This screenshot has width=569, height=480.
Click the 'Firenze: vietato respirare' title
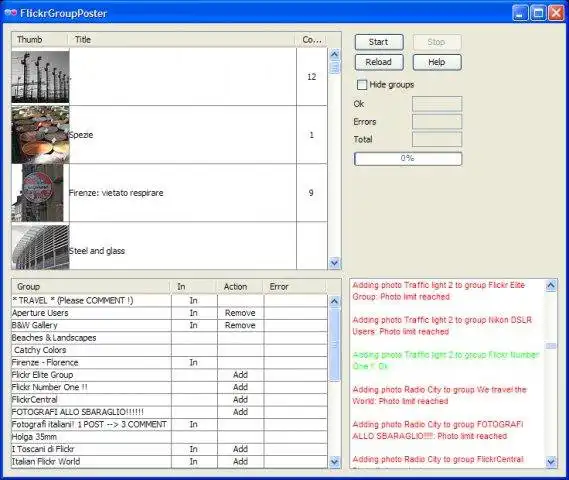(x=116, y=193)
